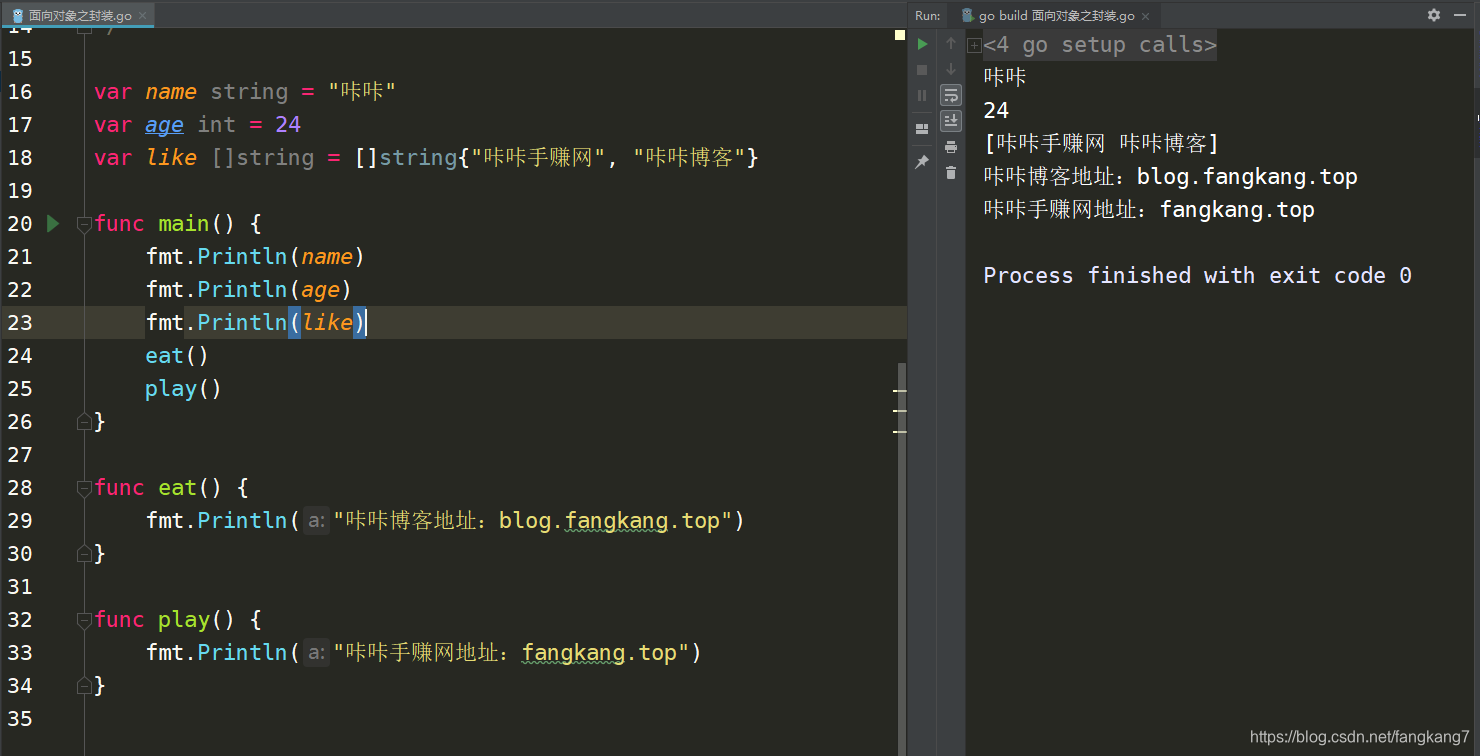Click the blog.fangkang.top console output line
1480x756 pixels.
click(x=1170, y=177)
